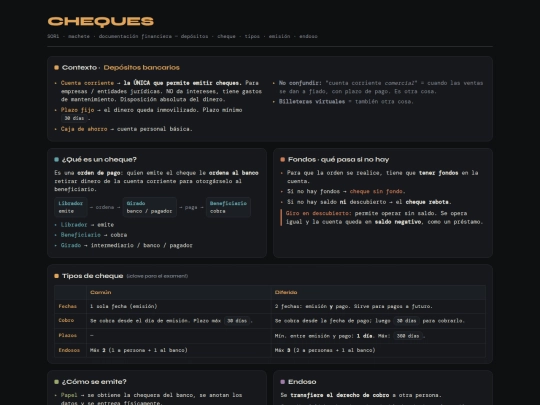Select the 'Endosos' row label
540x405 pixels.
tap(69, 350)
